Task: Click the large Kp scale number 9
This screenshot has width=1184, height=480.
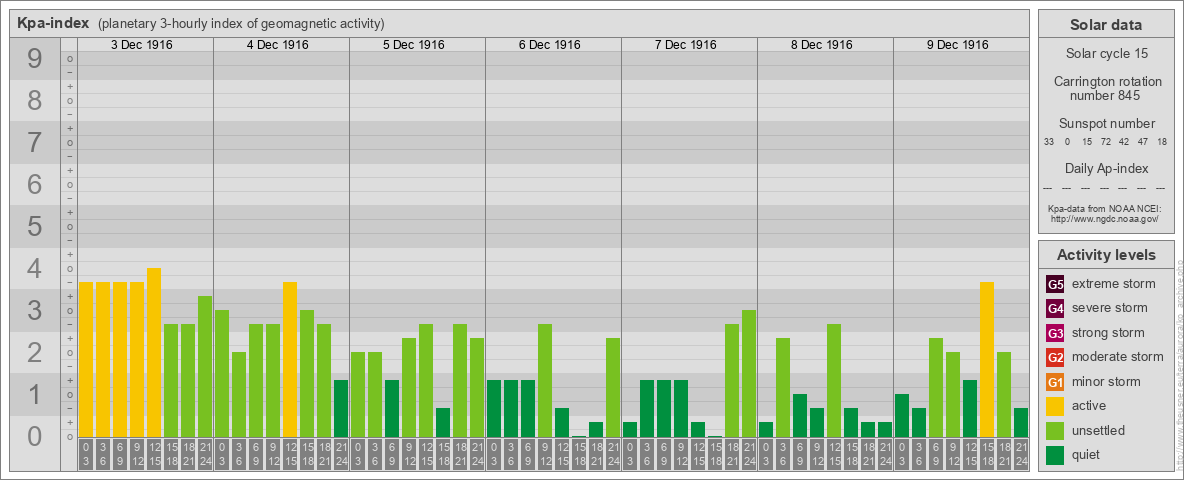Action: 34,59
